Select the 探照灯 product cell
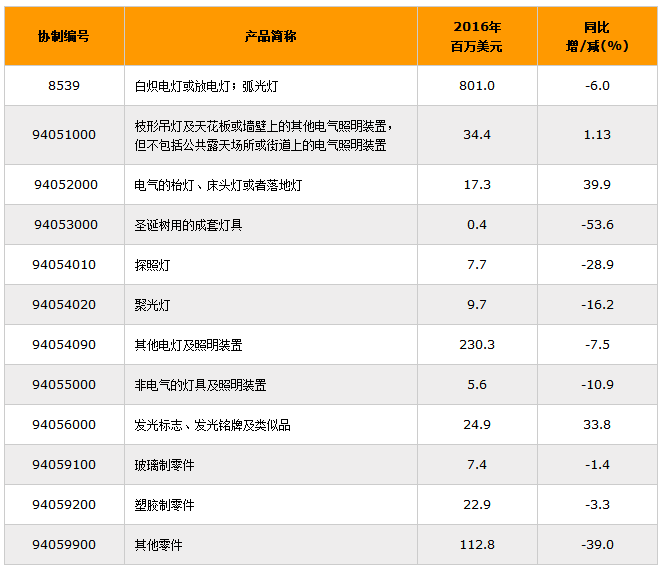662x573 pixels. pos(152,265)
